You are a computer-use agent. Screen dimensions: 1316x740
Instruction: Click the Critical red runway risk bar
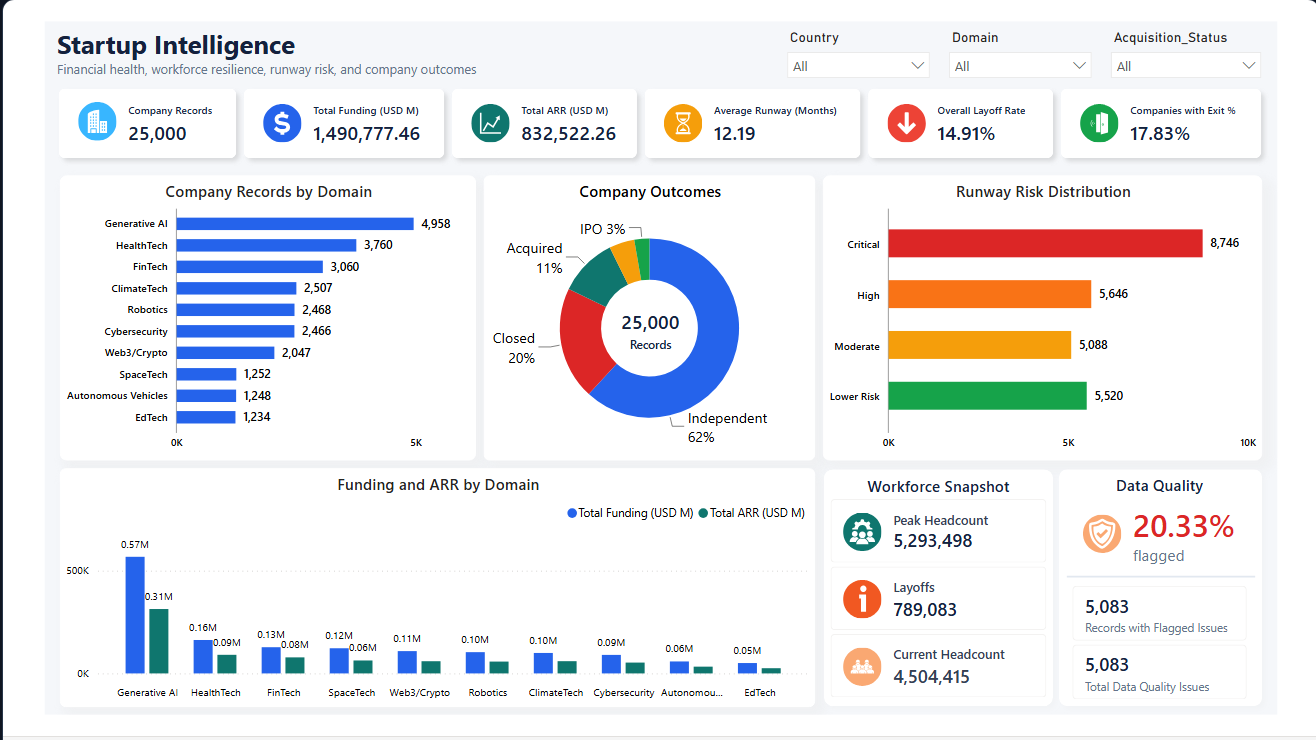pos(1045,244)
